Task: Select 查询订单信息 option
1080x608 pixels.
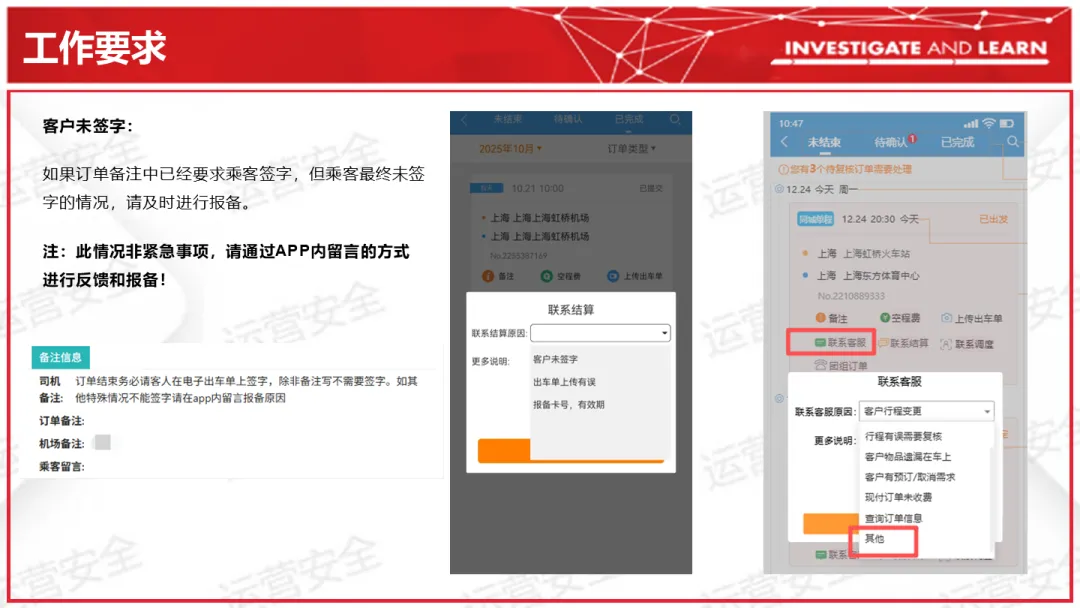Action: [x=893, y=518]
